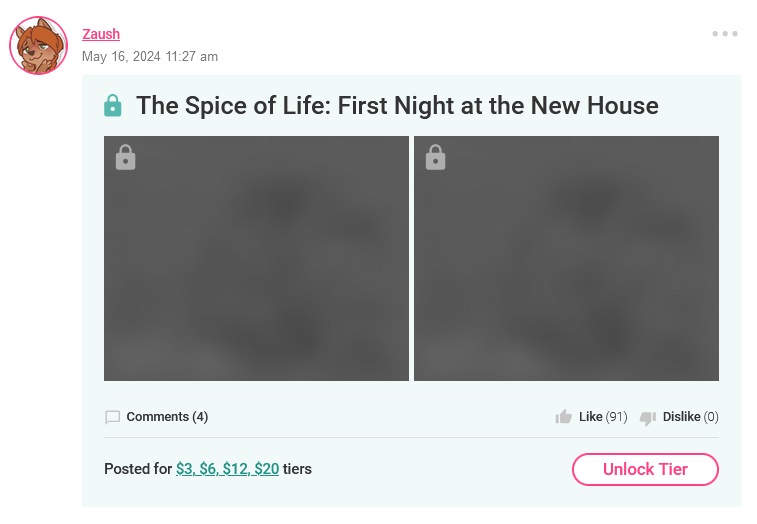Click the teal lock icon beside the title
This screenshot has width=757, height=524.
113,105
